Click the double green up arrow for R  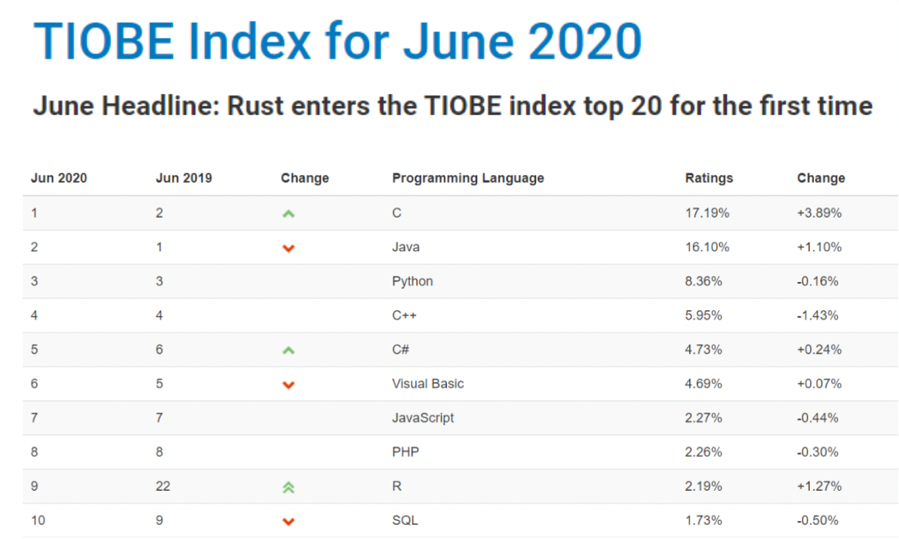[288, 487]
